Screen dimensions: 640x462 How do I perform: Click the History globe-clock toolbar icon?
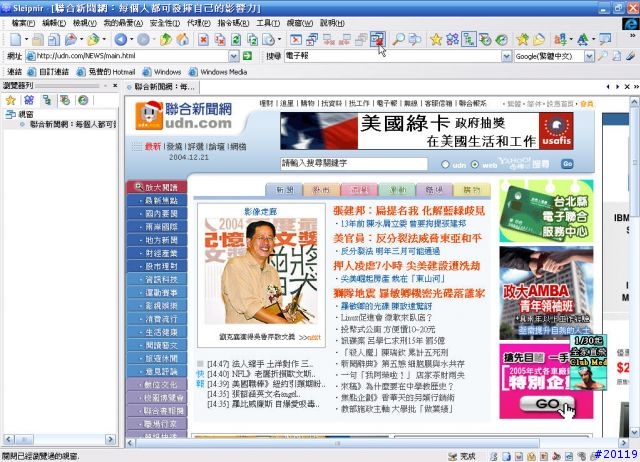coord(502,39)
